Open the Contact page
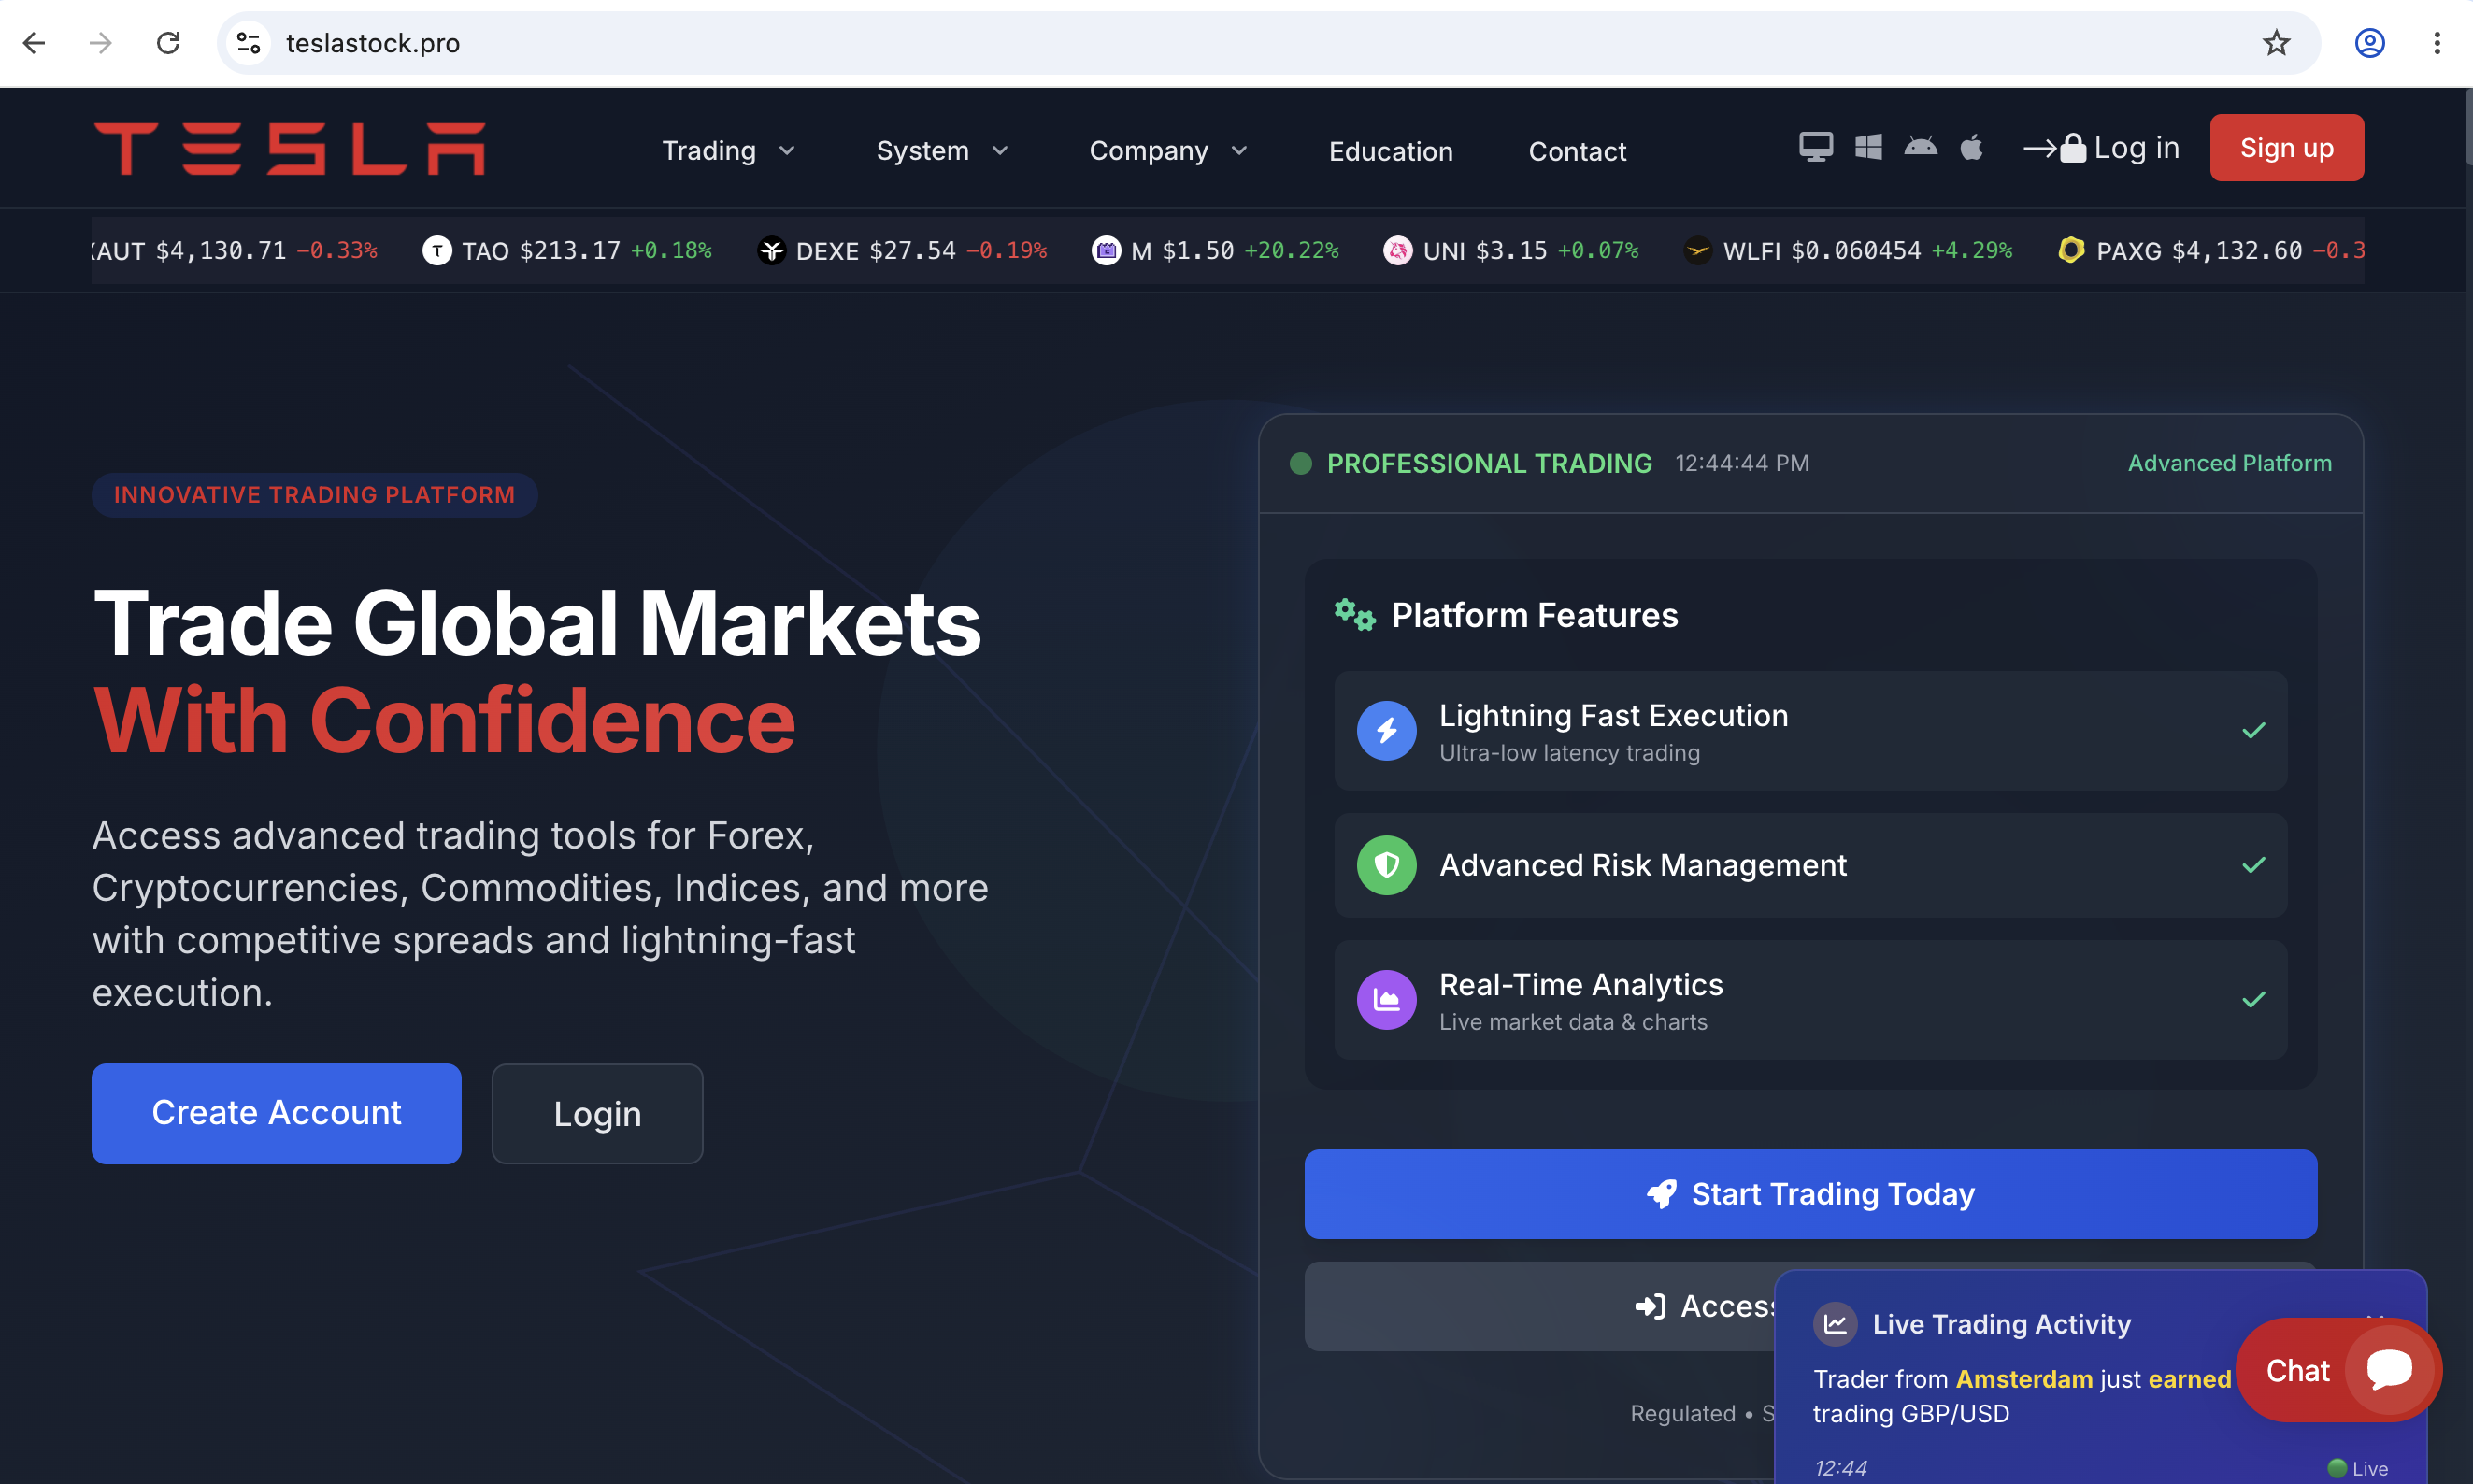Screen dimensions: 2473x1484 pos(1577,151)
